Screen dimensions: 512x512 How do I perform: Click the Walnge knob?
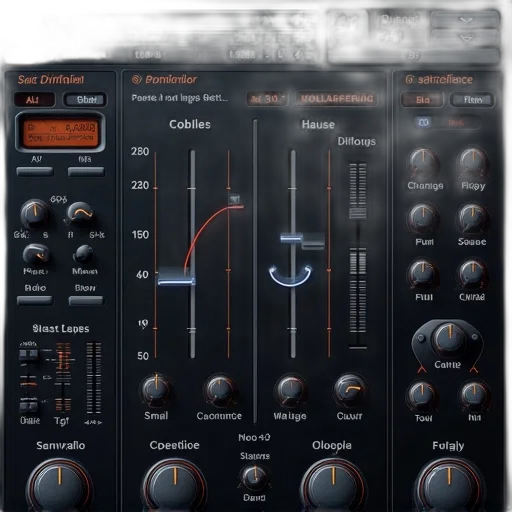point(291,391)
